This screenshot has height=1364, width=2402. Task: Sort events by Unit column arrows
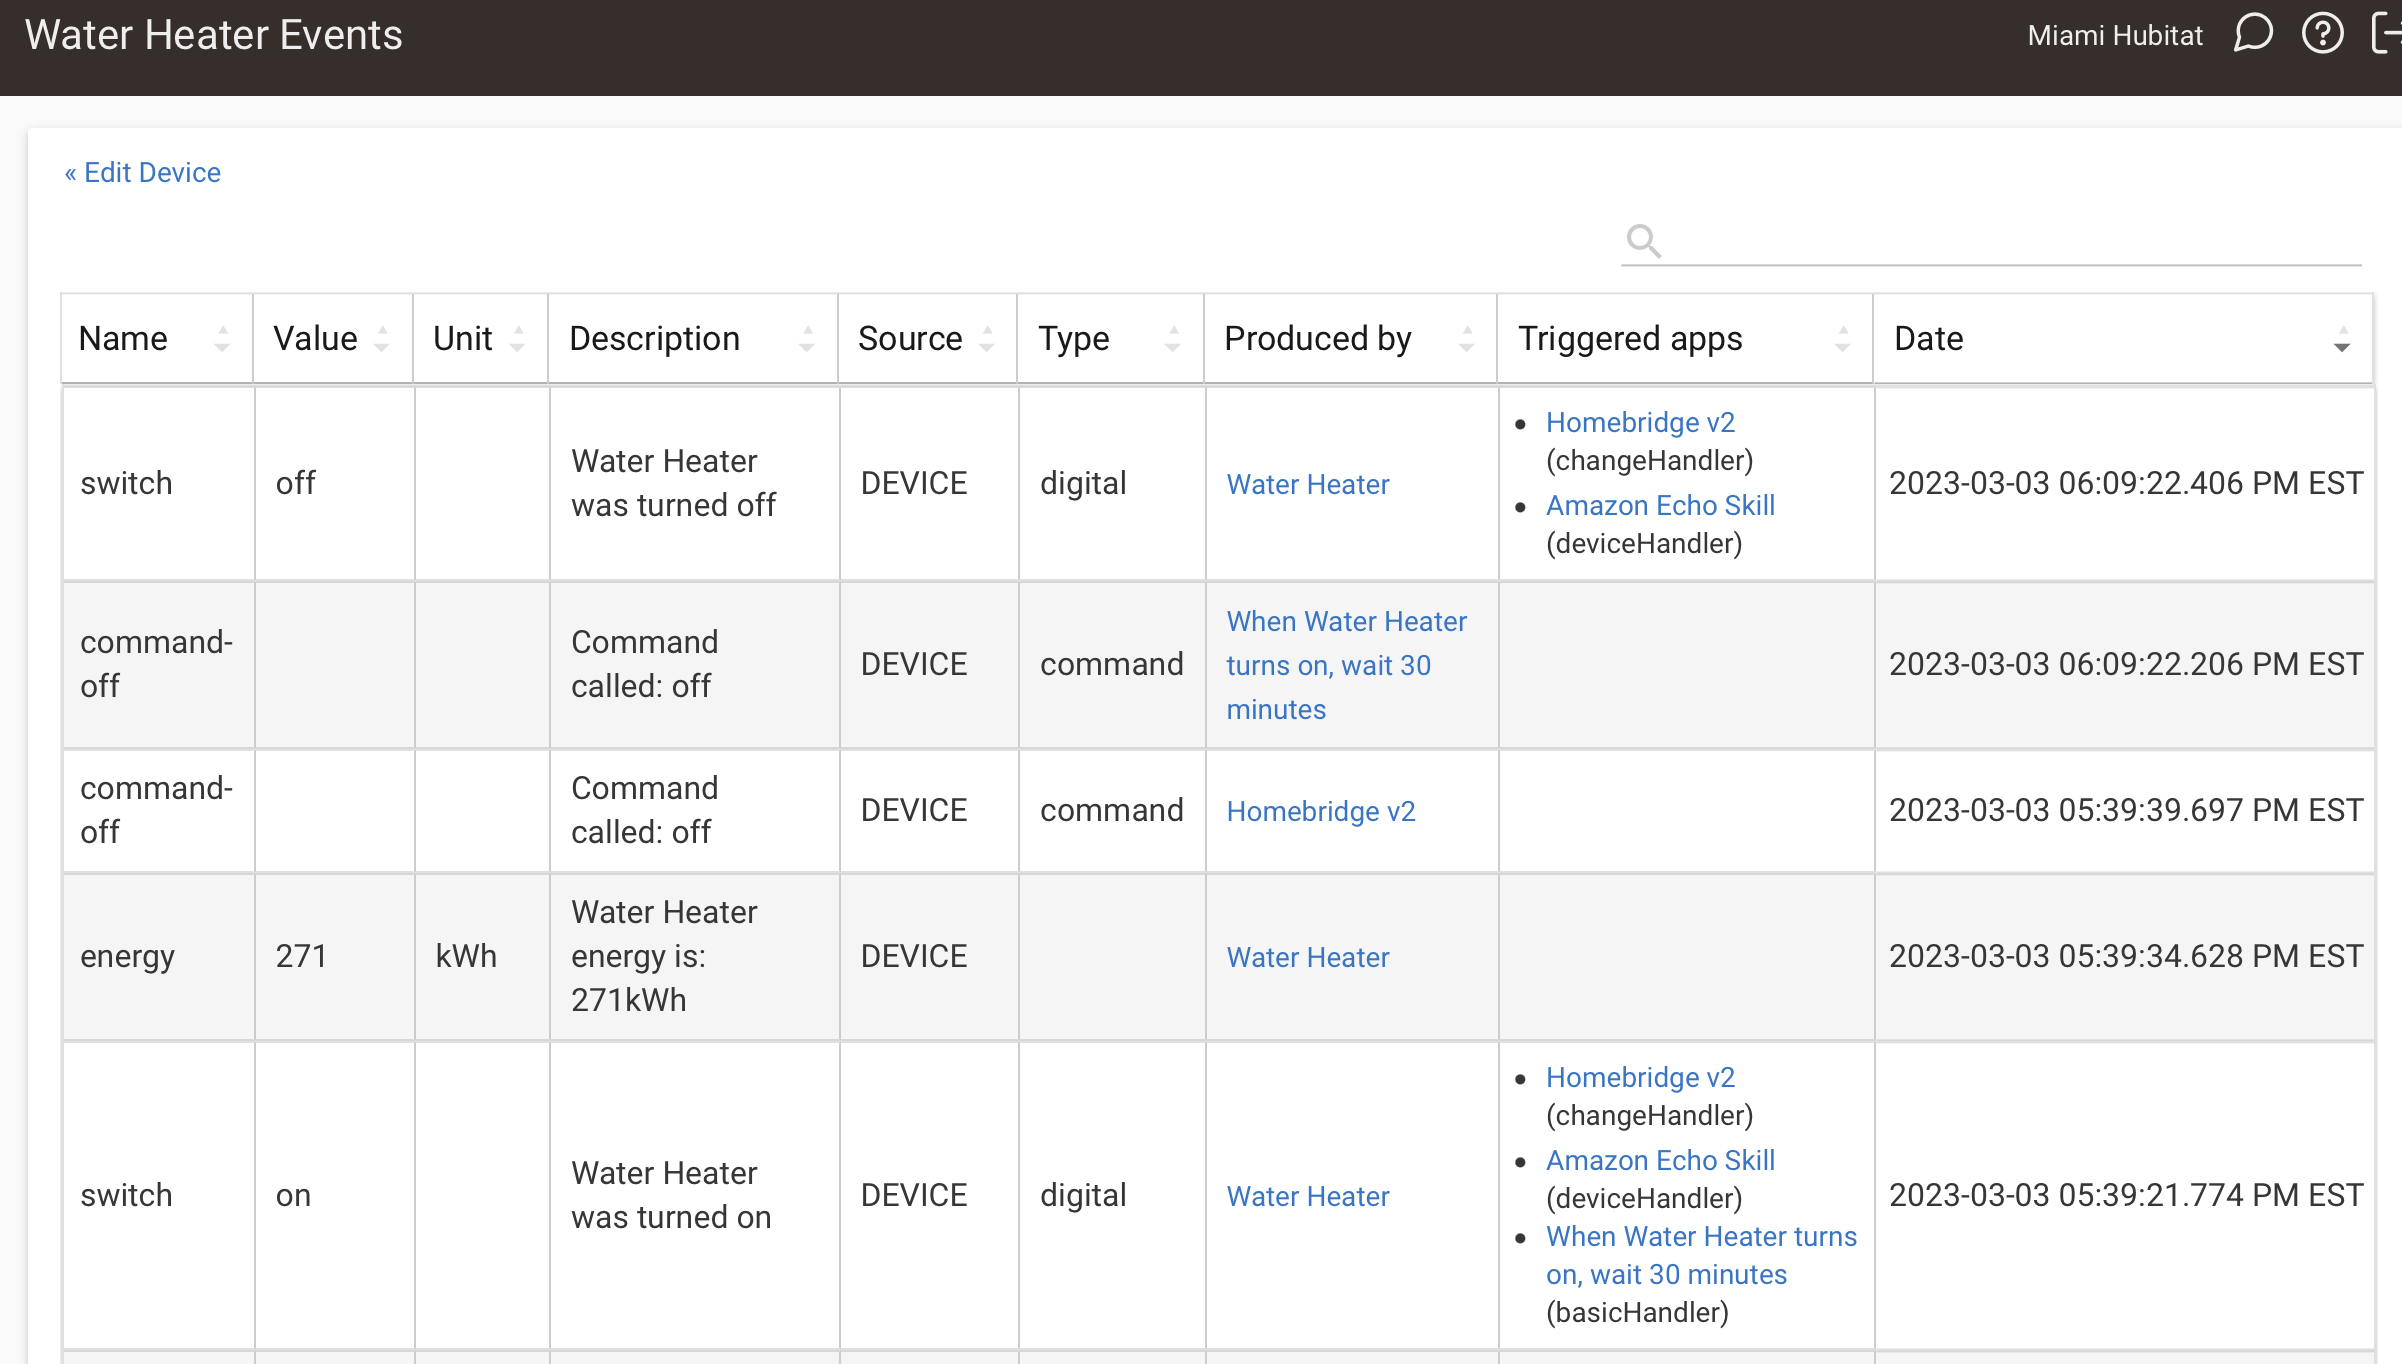point(517,339)
